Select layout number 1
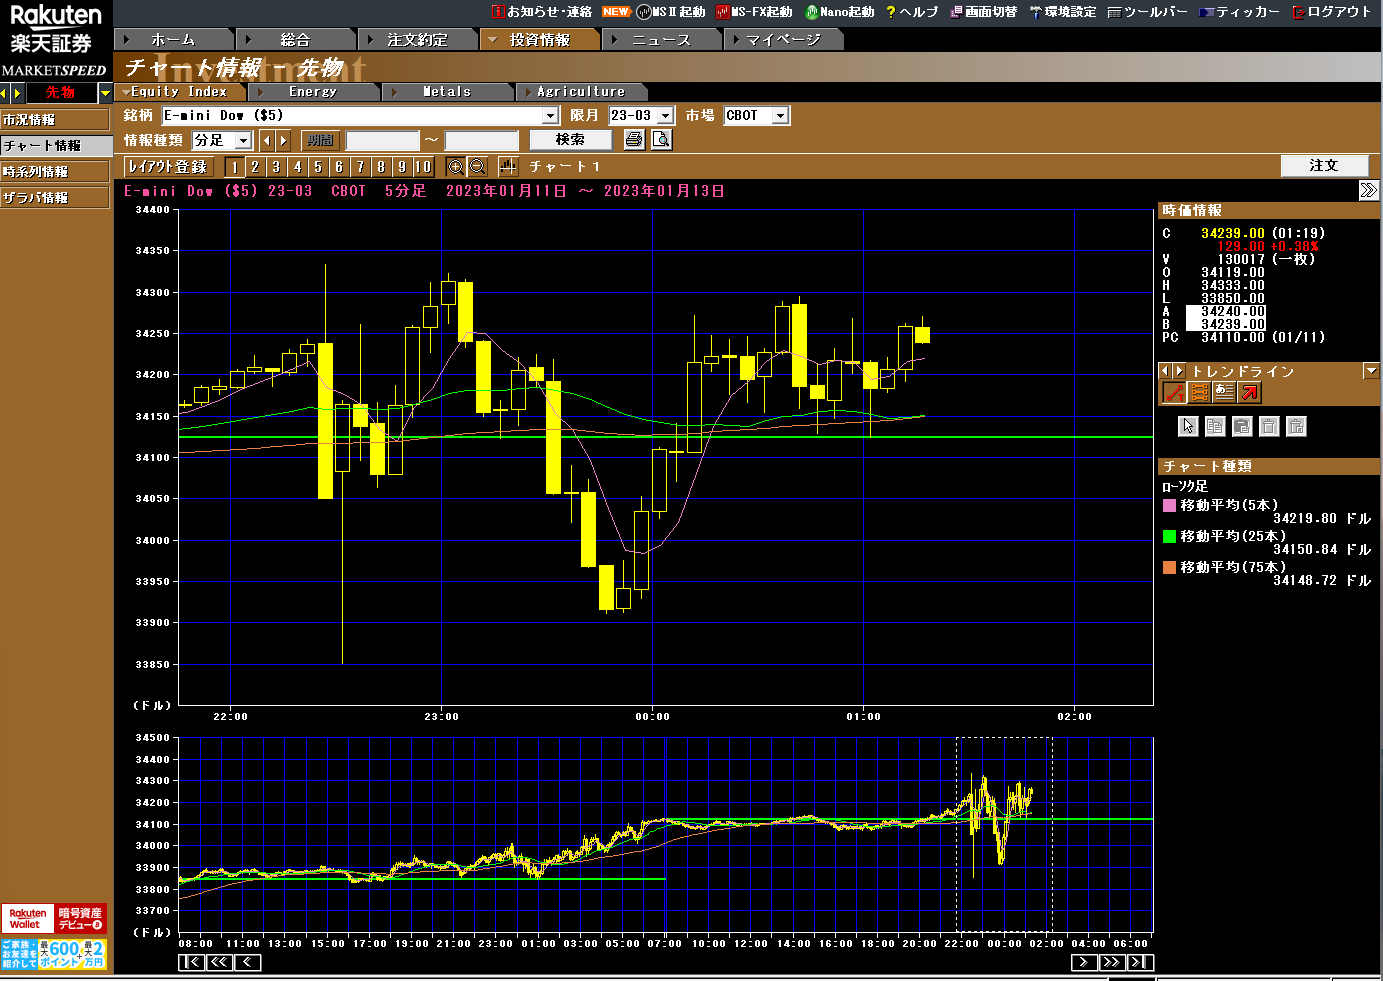The image size is (1383, 981). pyautogui.click(x=234, y=167)
